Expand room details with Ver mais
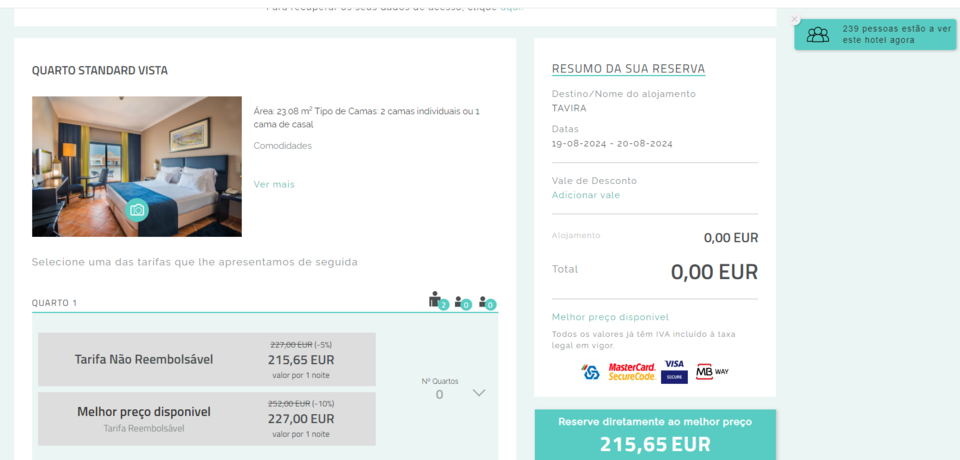This screenshot has height=460, width=960. tap(274, 184)
